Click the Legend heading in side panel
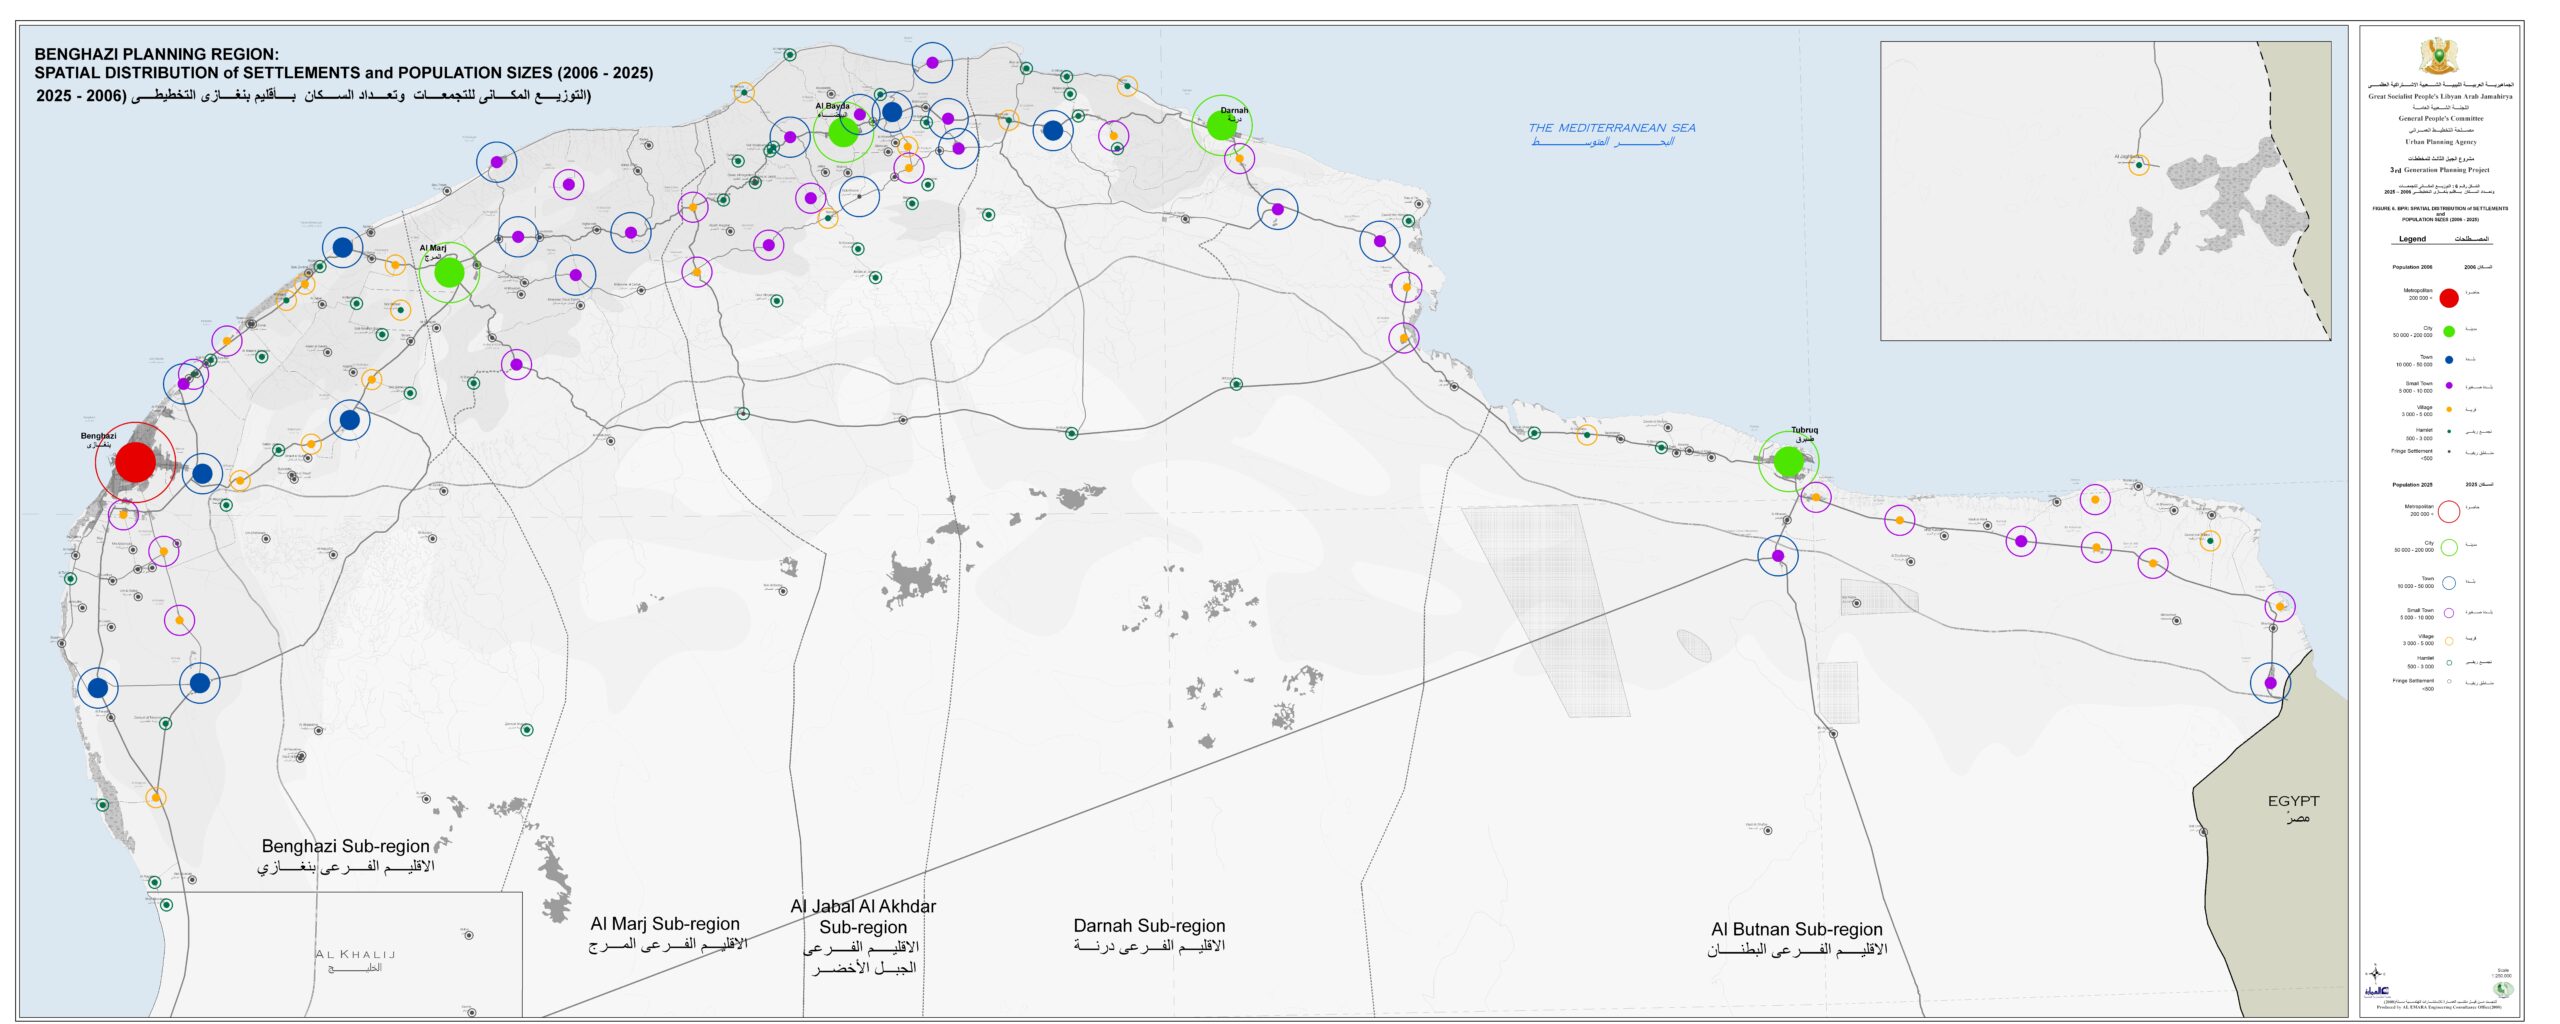Image resolution: width=2560 pixels, height=1024 pixels. (x=2412, y=239)
